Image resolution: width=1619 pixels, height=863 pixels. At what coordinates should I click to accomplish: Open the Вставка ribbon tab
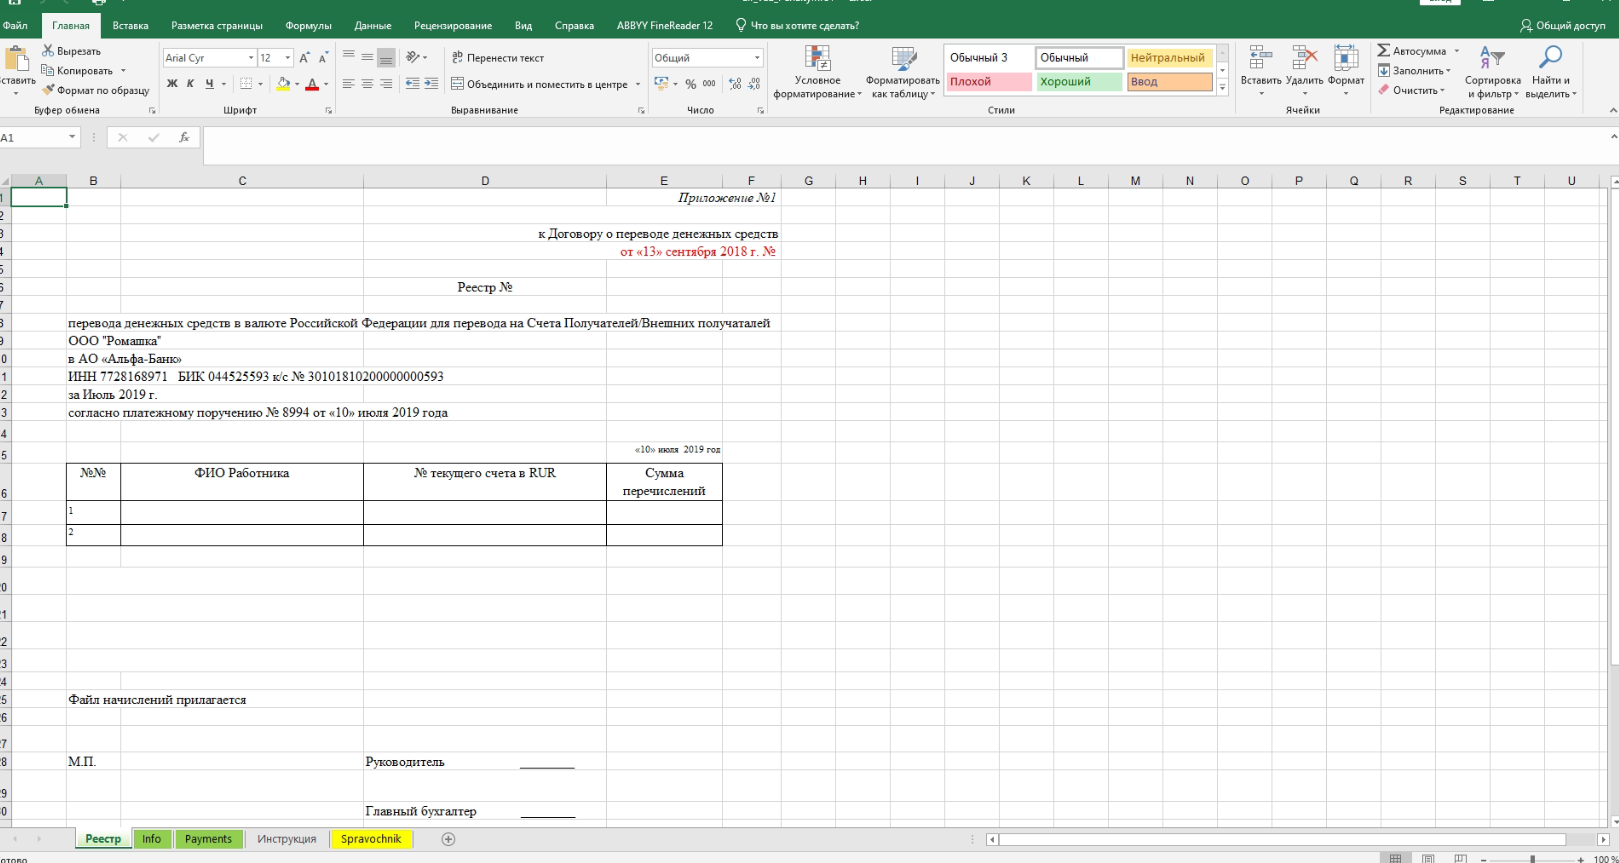(x=130, y=26)
